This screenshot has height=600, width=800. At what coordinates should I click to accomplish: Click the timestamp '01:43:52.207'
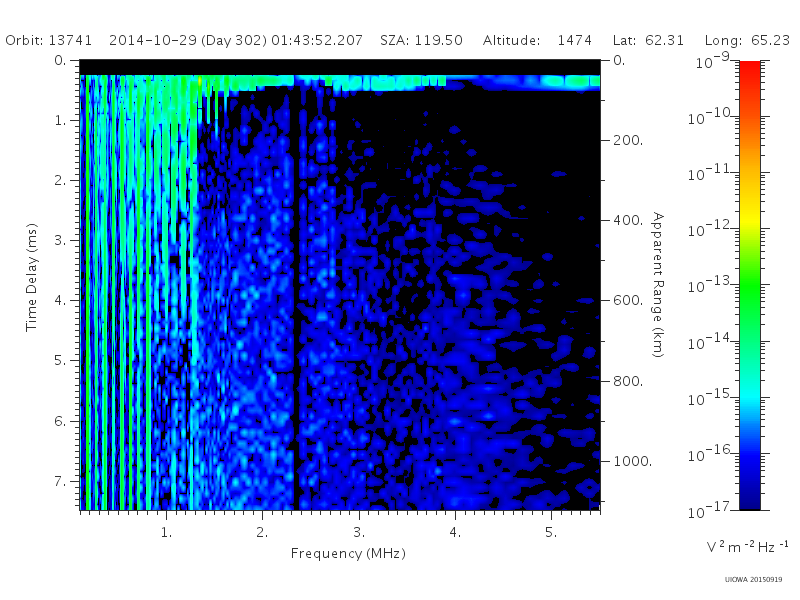[x=317, y=40]
